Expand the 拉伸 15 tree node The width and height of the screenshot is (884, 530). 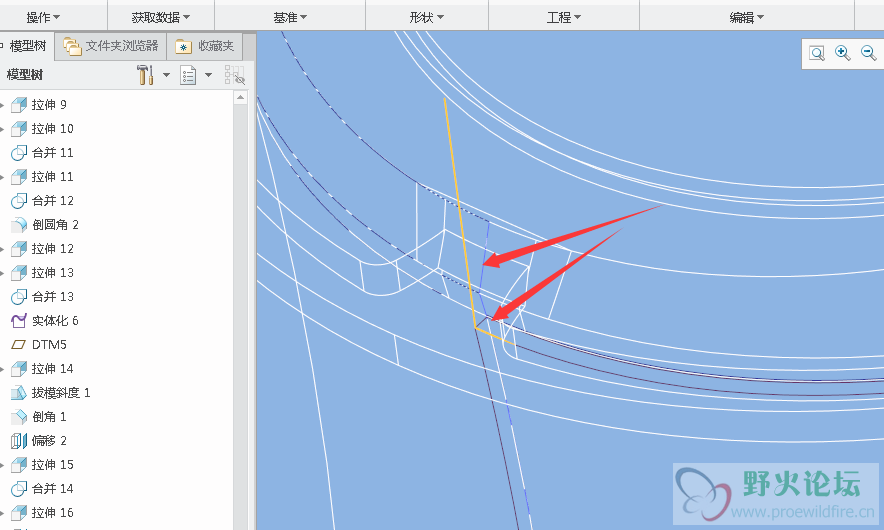(2, 465)
